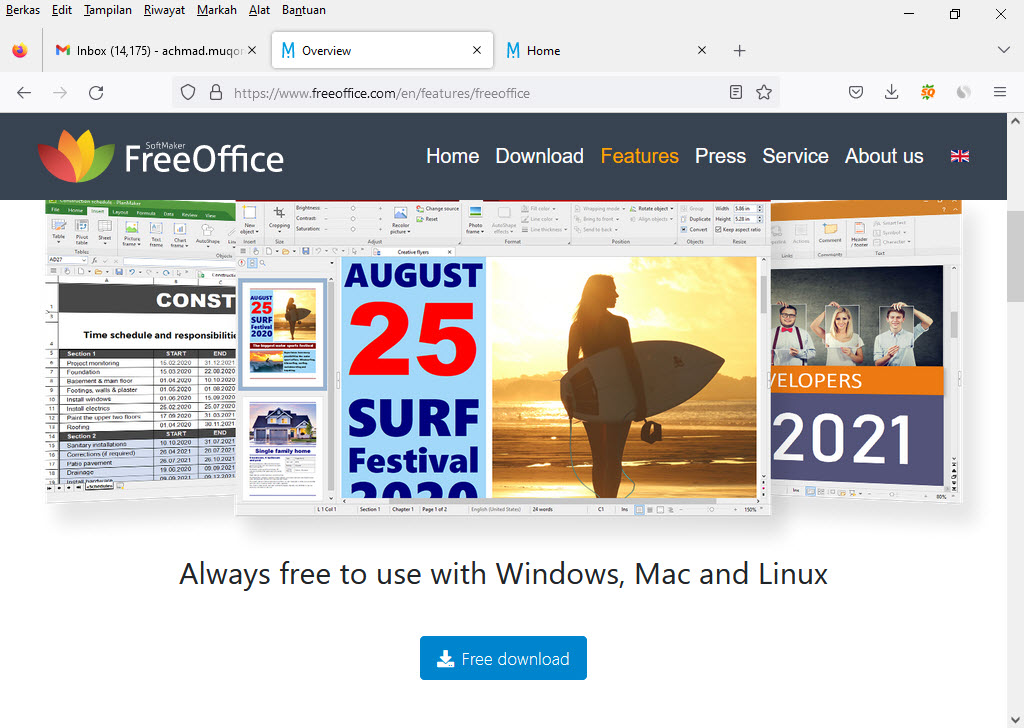Switch to the Formula ribbon tab
Viewport: 1024px width, 728px height.
pyautogui.click(x=146, y=213)
